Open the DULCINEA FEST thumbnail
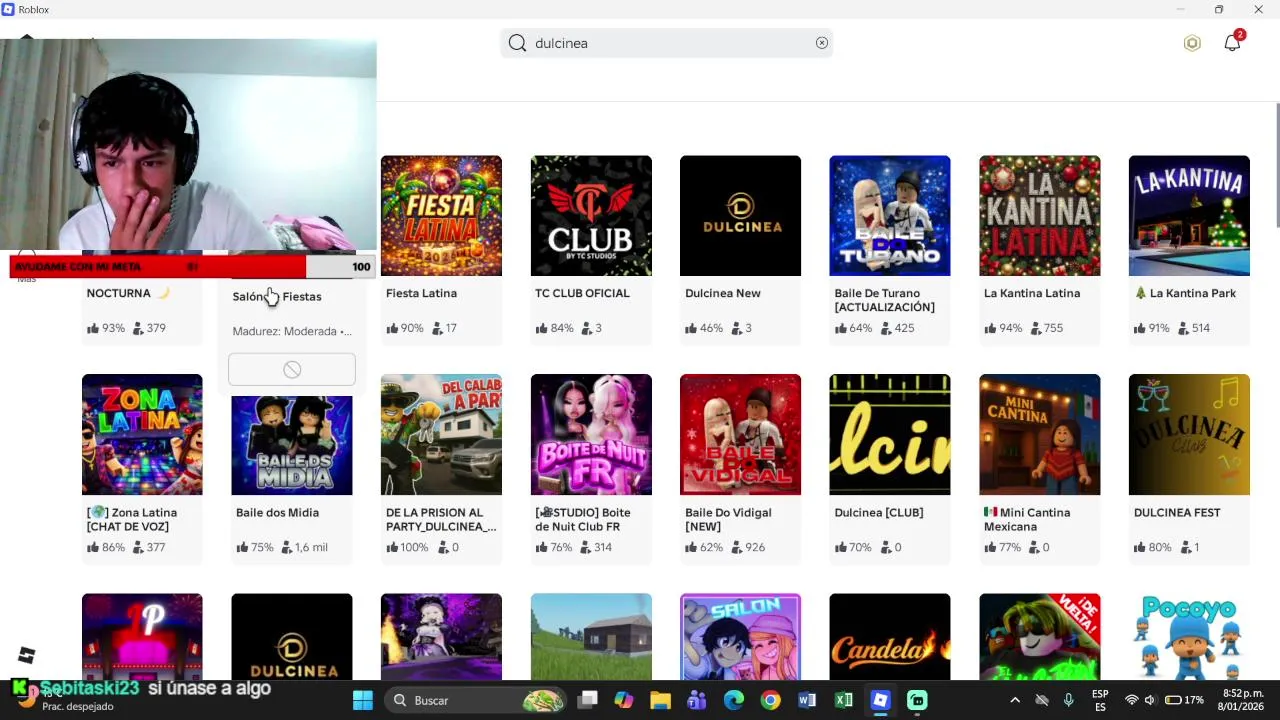 point(1189,434)
